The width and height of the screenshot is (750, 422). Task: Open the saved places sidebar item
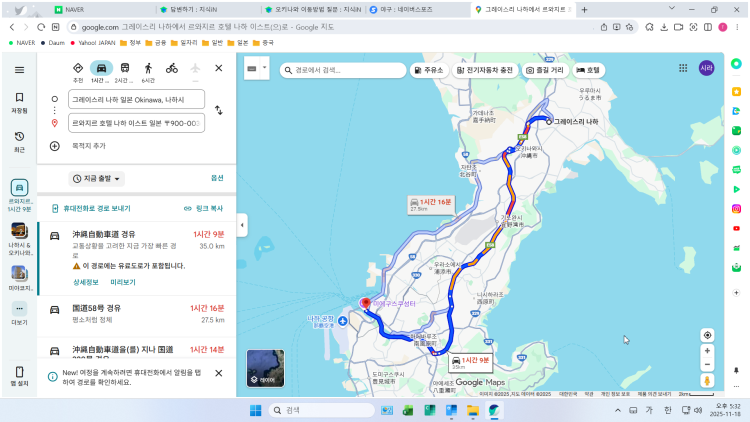click(x=19, y=102)
